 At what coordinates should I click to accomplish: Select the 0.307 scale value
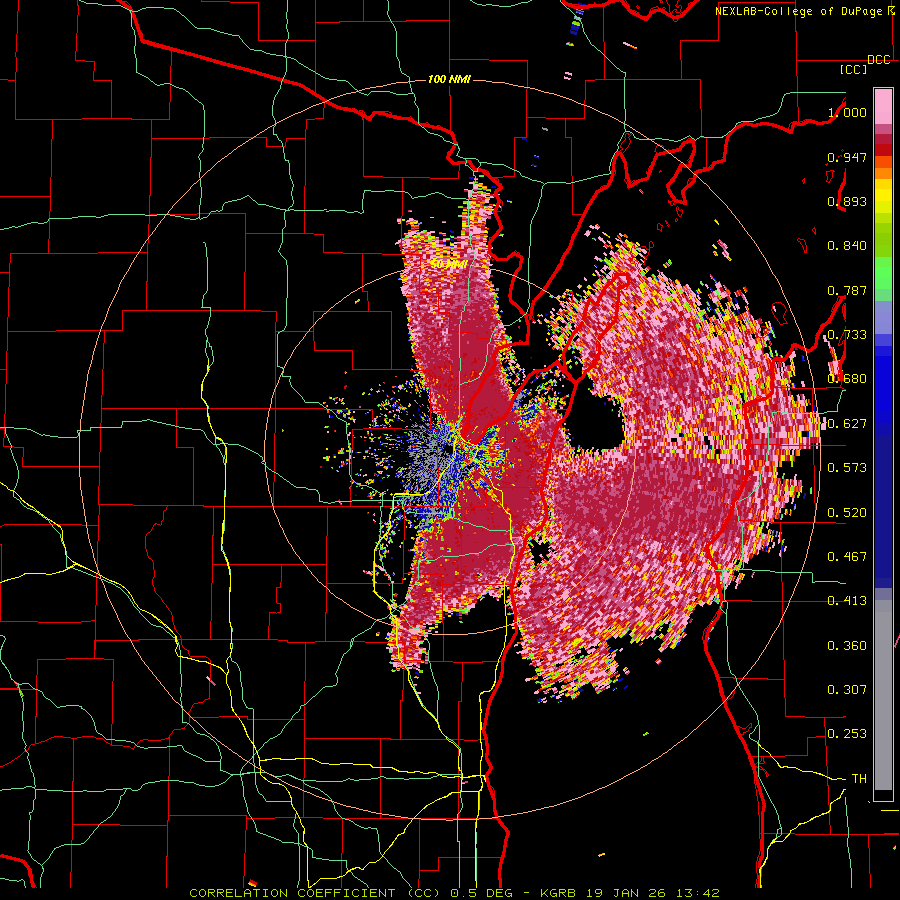click(847, 689)
